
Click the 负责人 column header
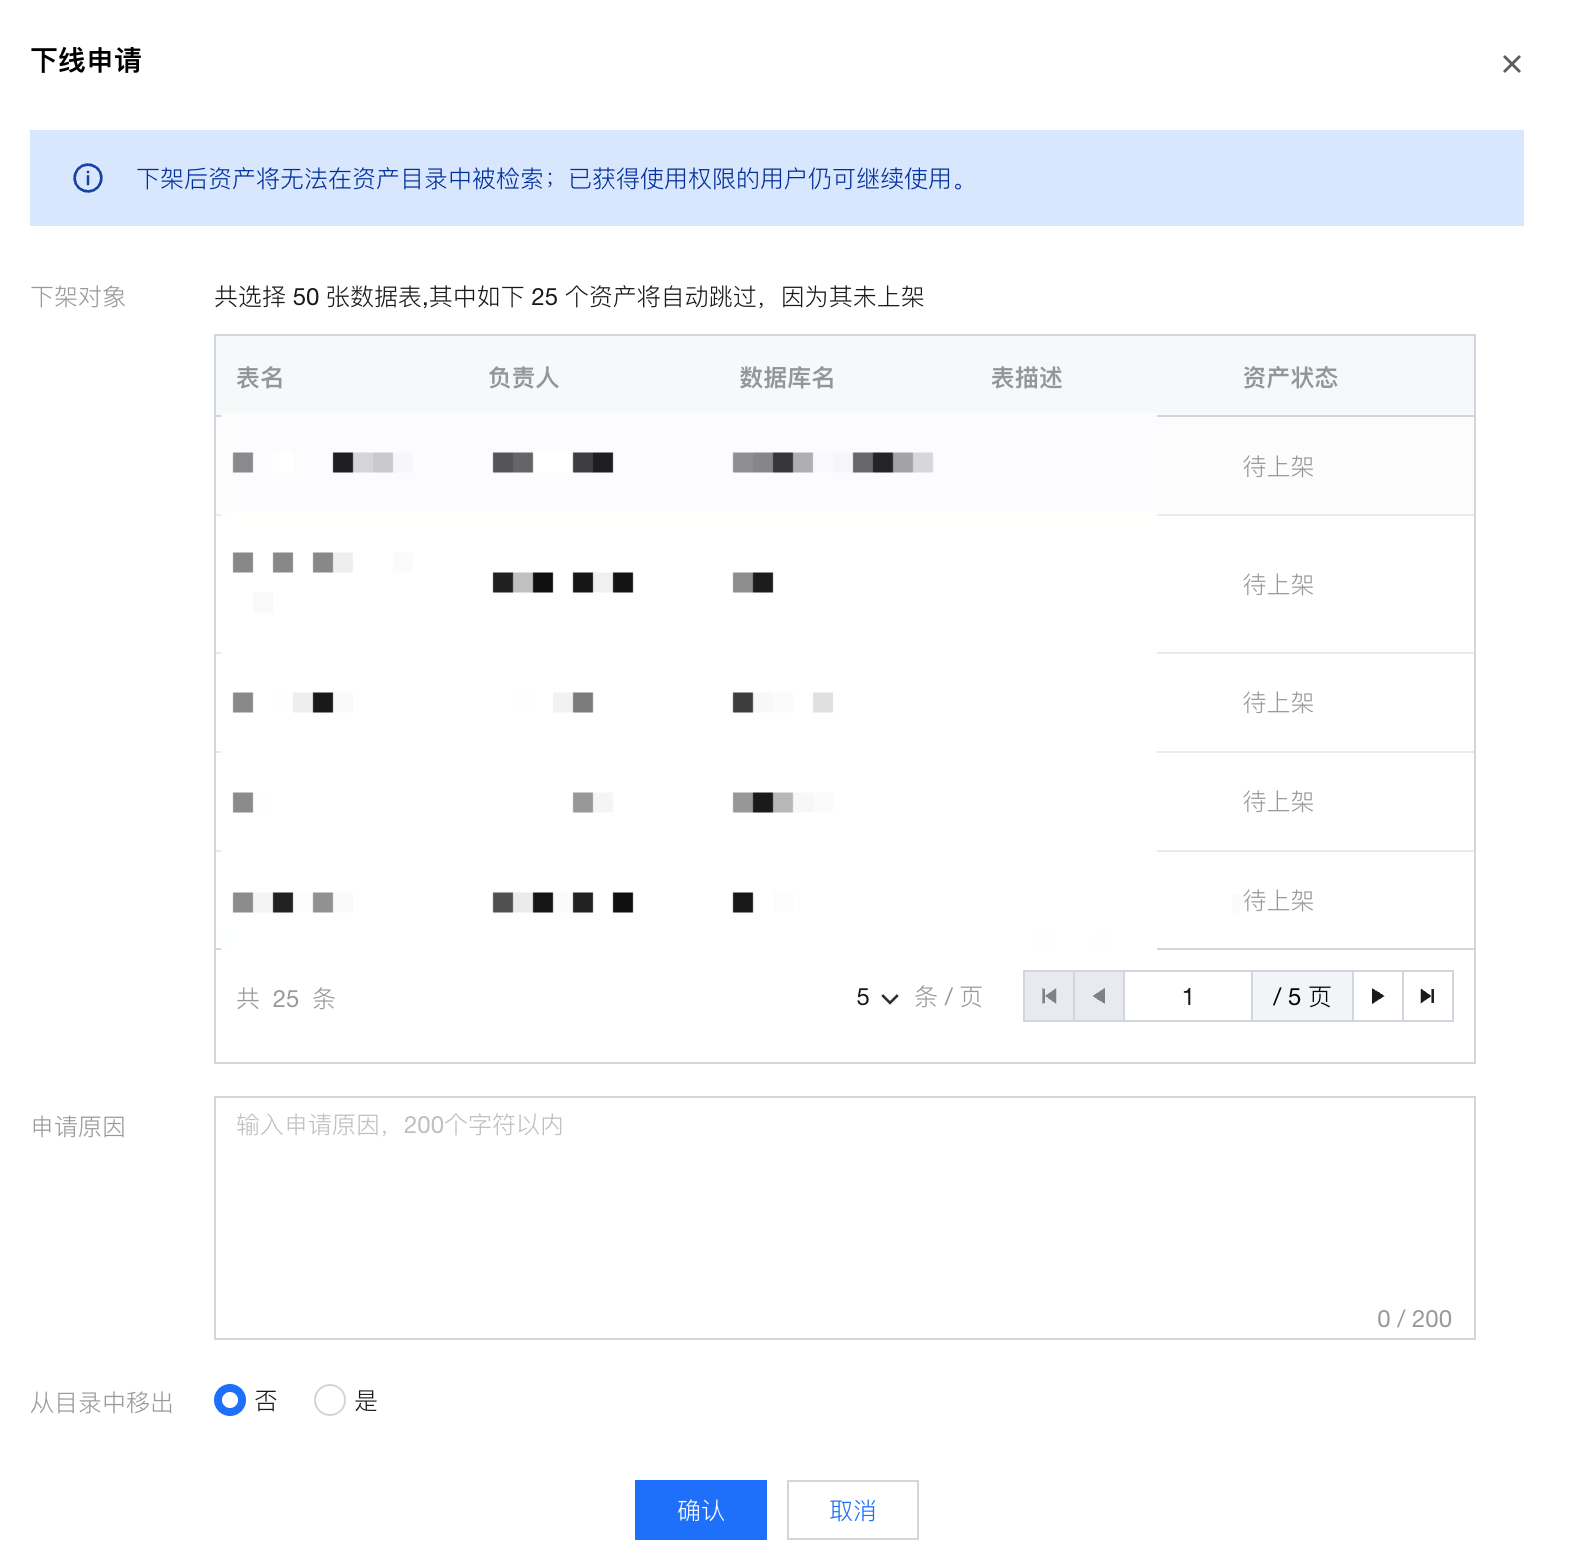coord(523,377)
